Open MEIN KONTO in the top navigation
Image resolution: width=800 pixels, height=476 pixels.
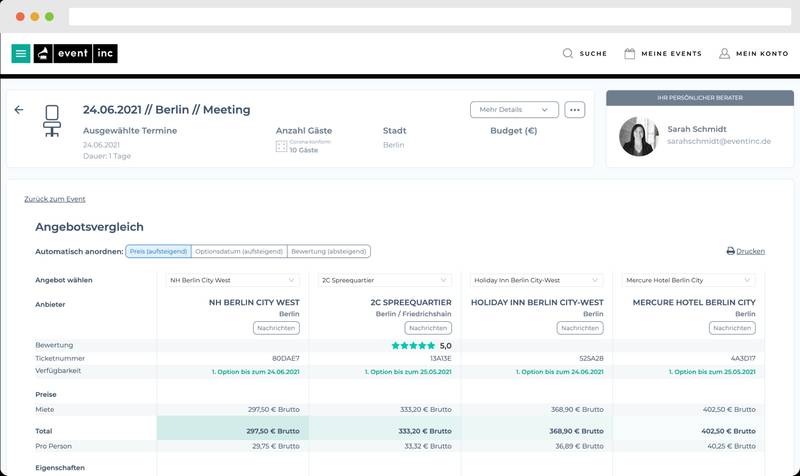(762, 54)
